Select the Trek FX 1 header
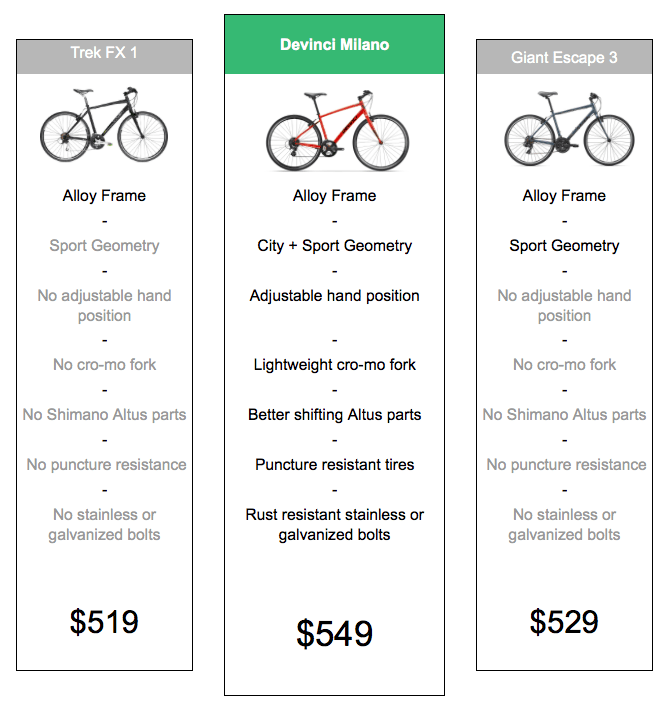 pos(104,55)
